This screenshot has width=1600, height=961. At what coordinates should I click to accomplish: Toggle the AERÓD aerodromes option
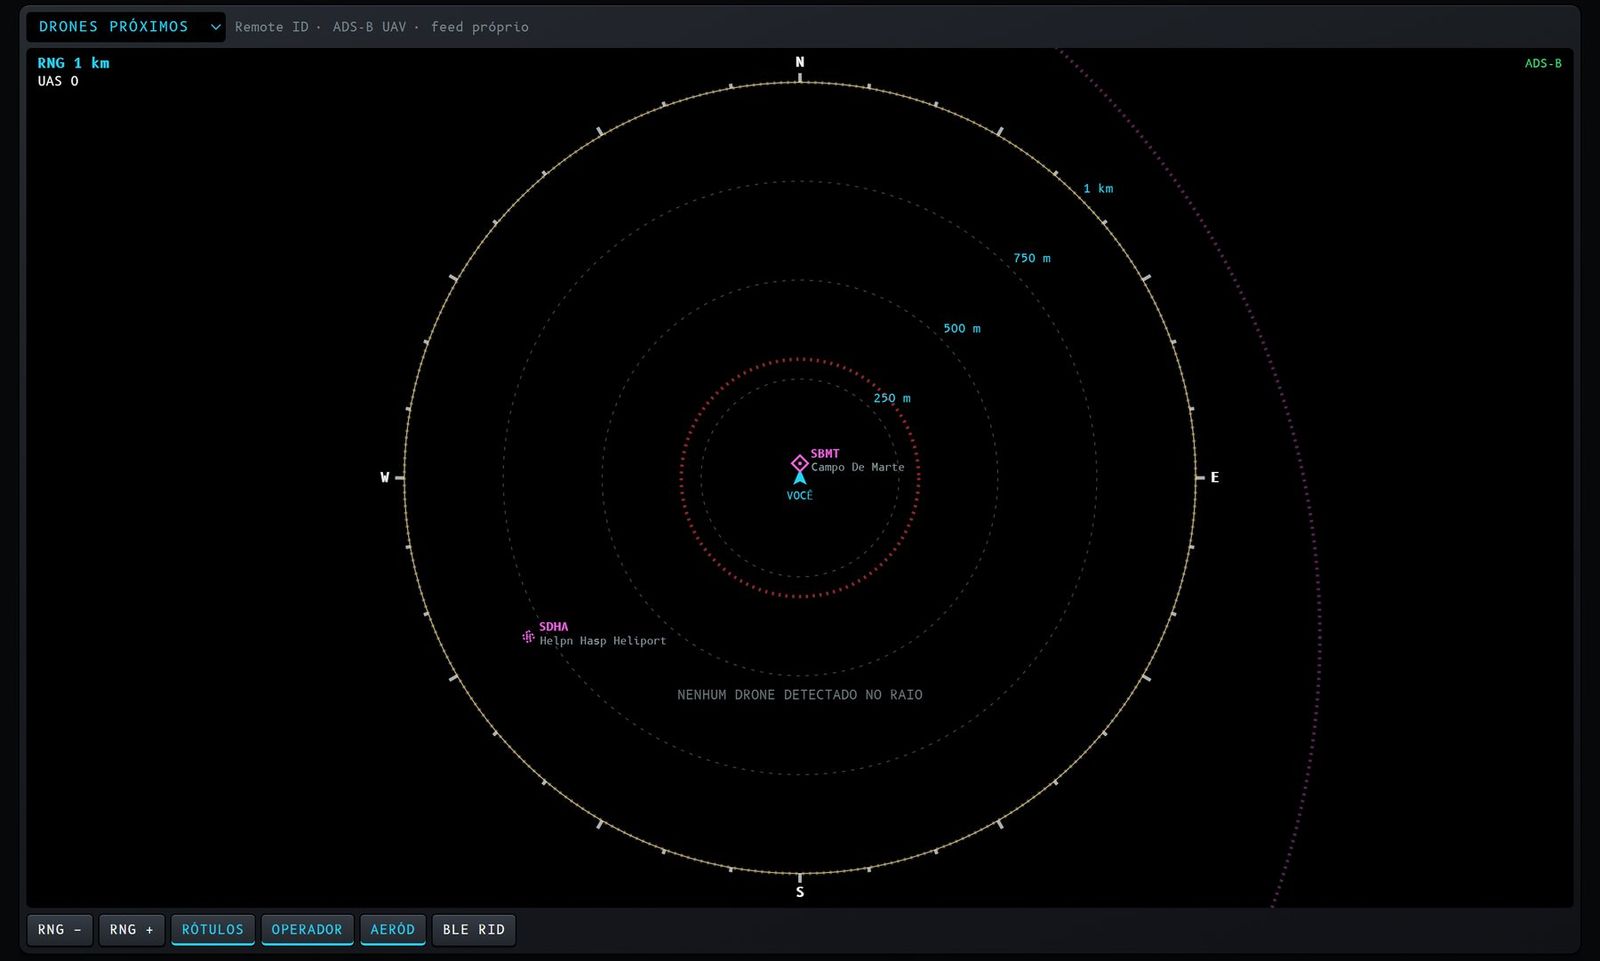click(x=393, y=929)
